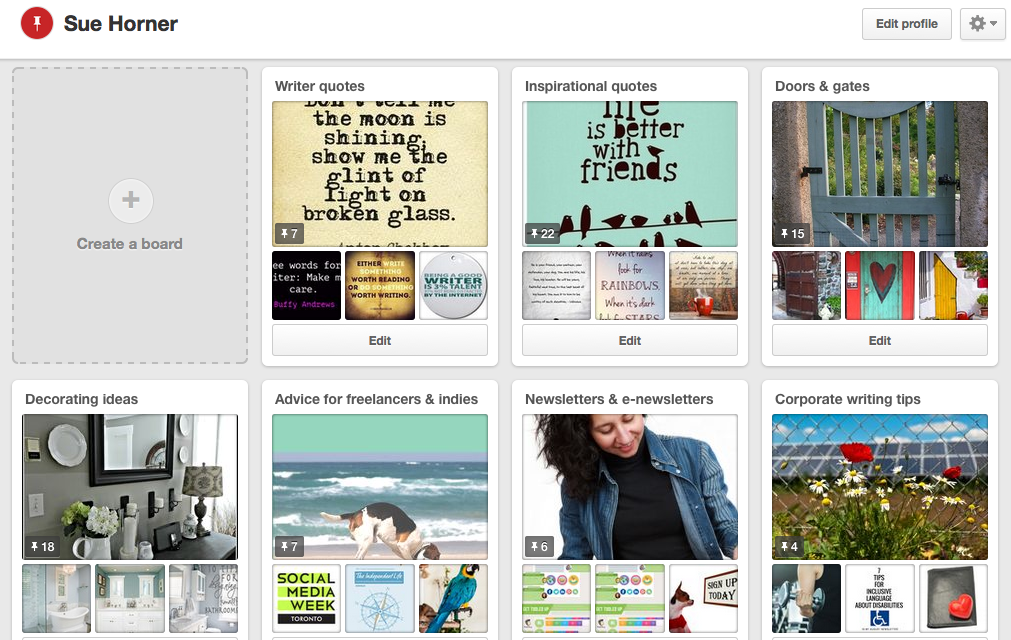Click the yellow door thumbnail
Screen dimensions: 1011x640
point(954,286)
